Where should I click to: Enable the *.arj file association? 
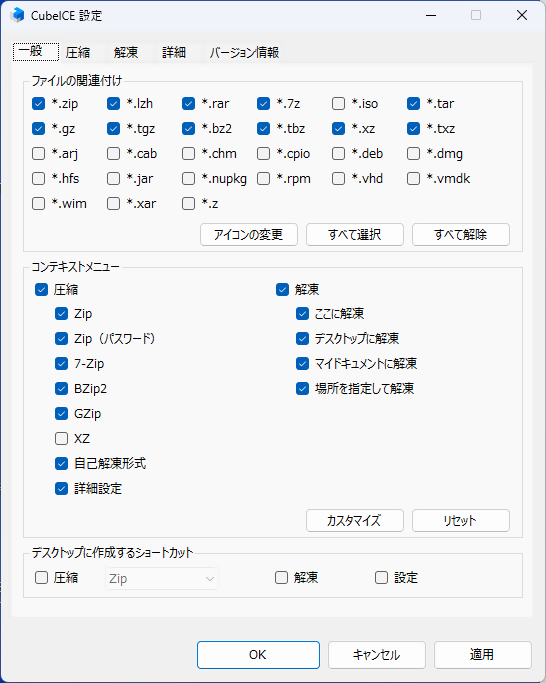(x=38, y=153)
